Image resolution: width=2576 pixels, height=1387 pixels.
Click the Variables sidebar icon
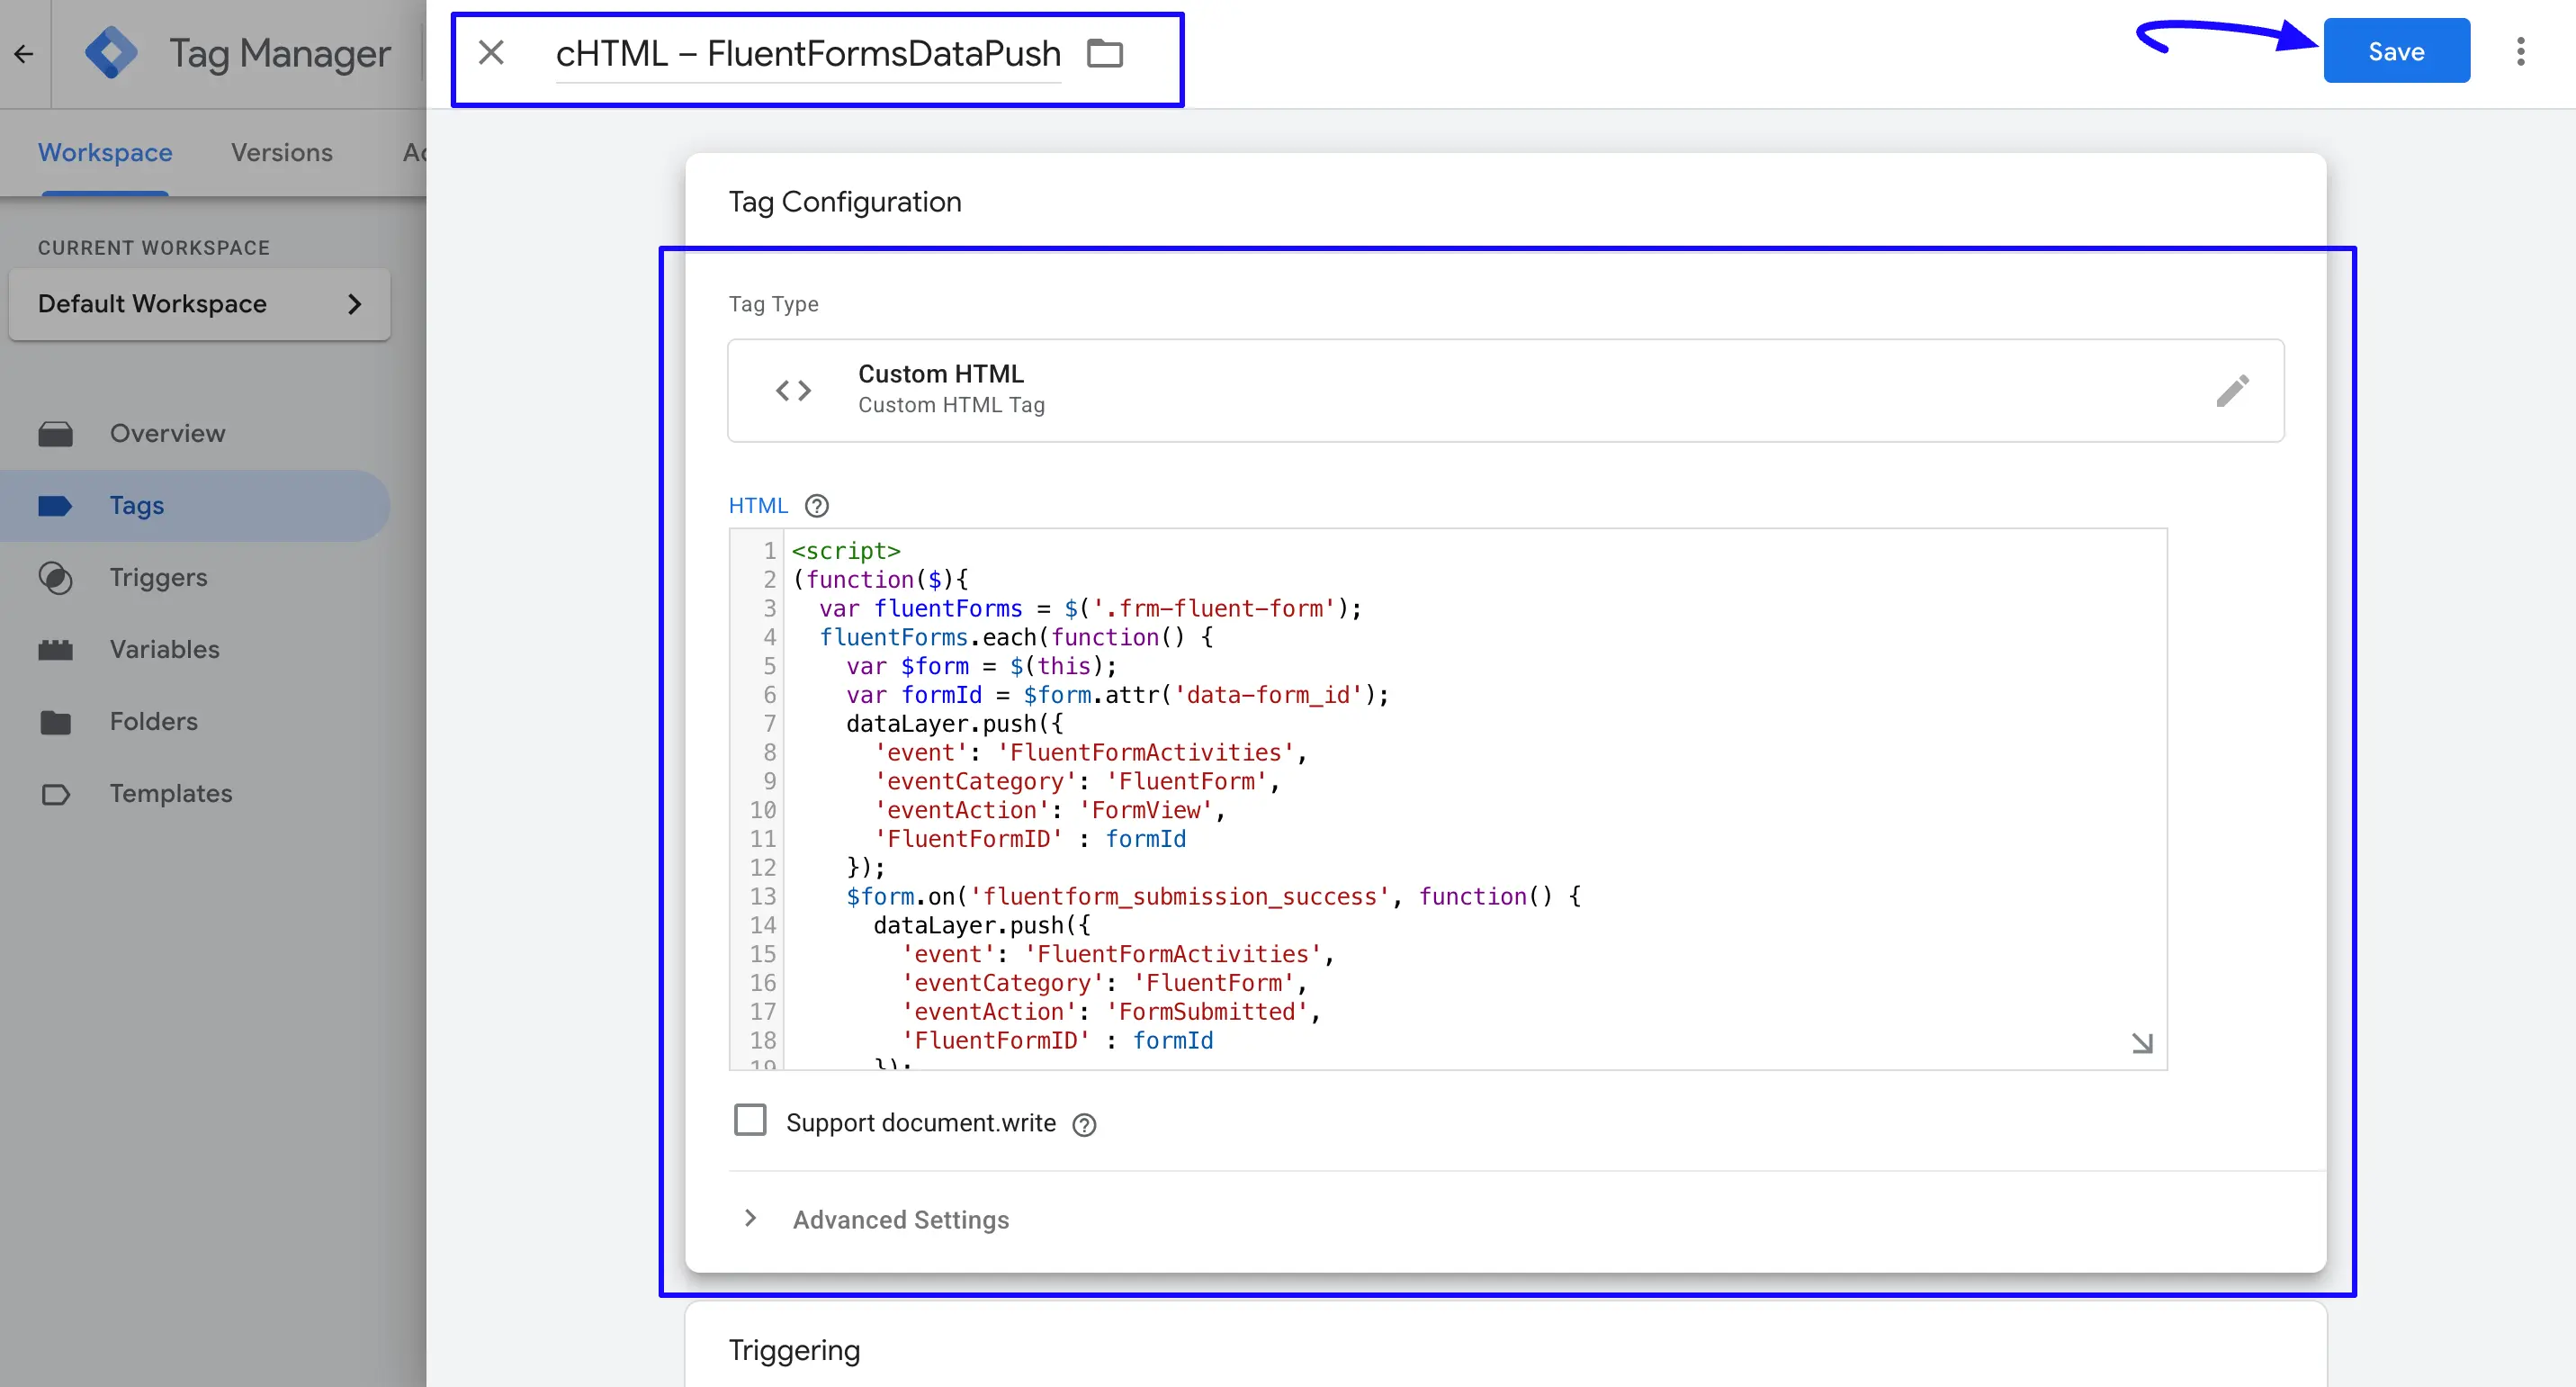pos(55,650)
